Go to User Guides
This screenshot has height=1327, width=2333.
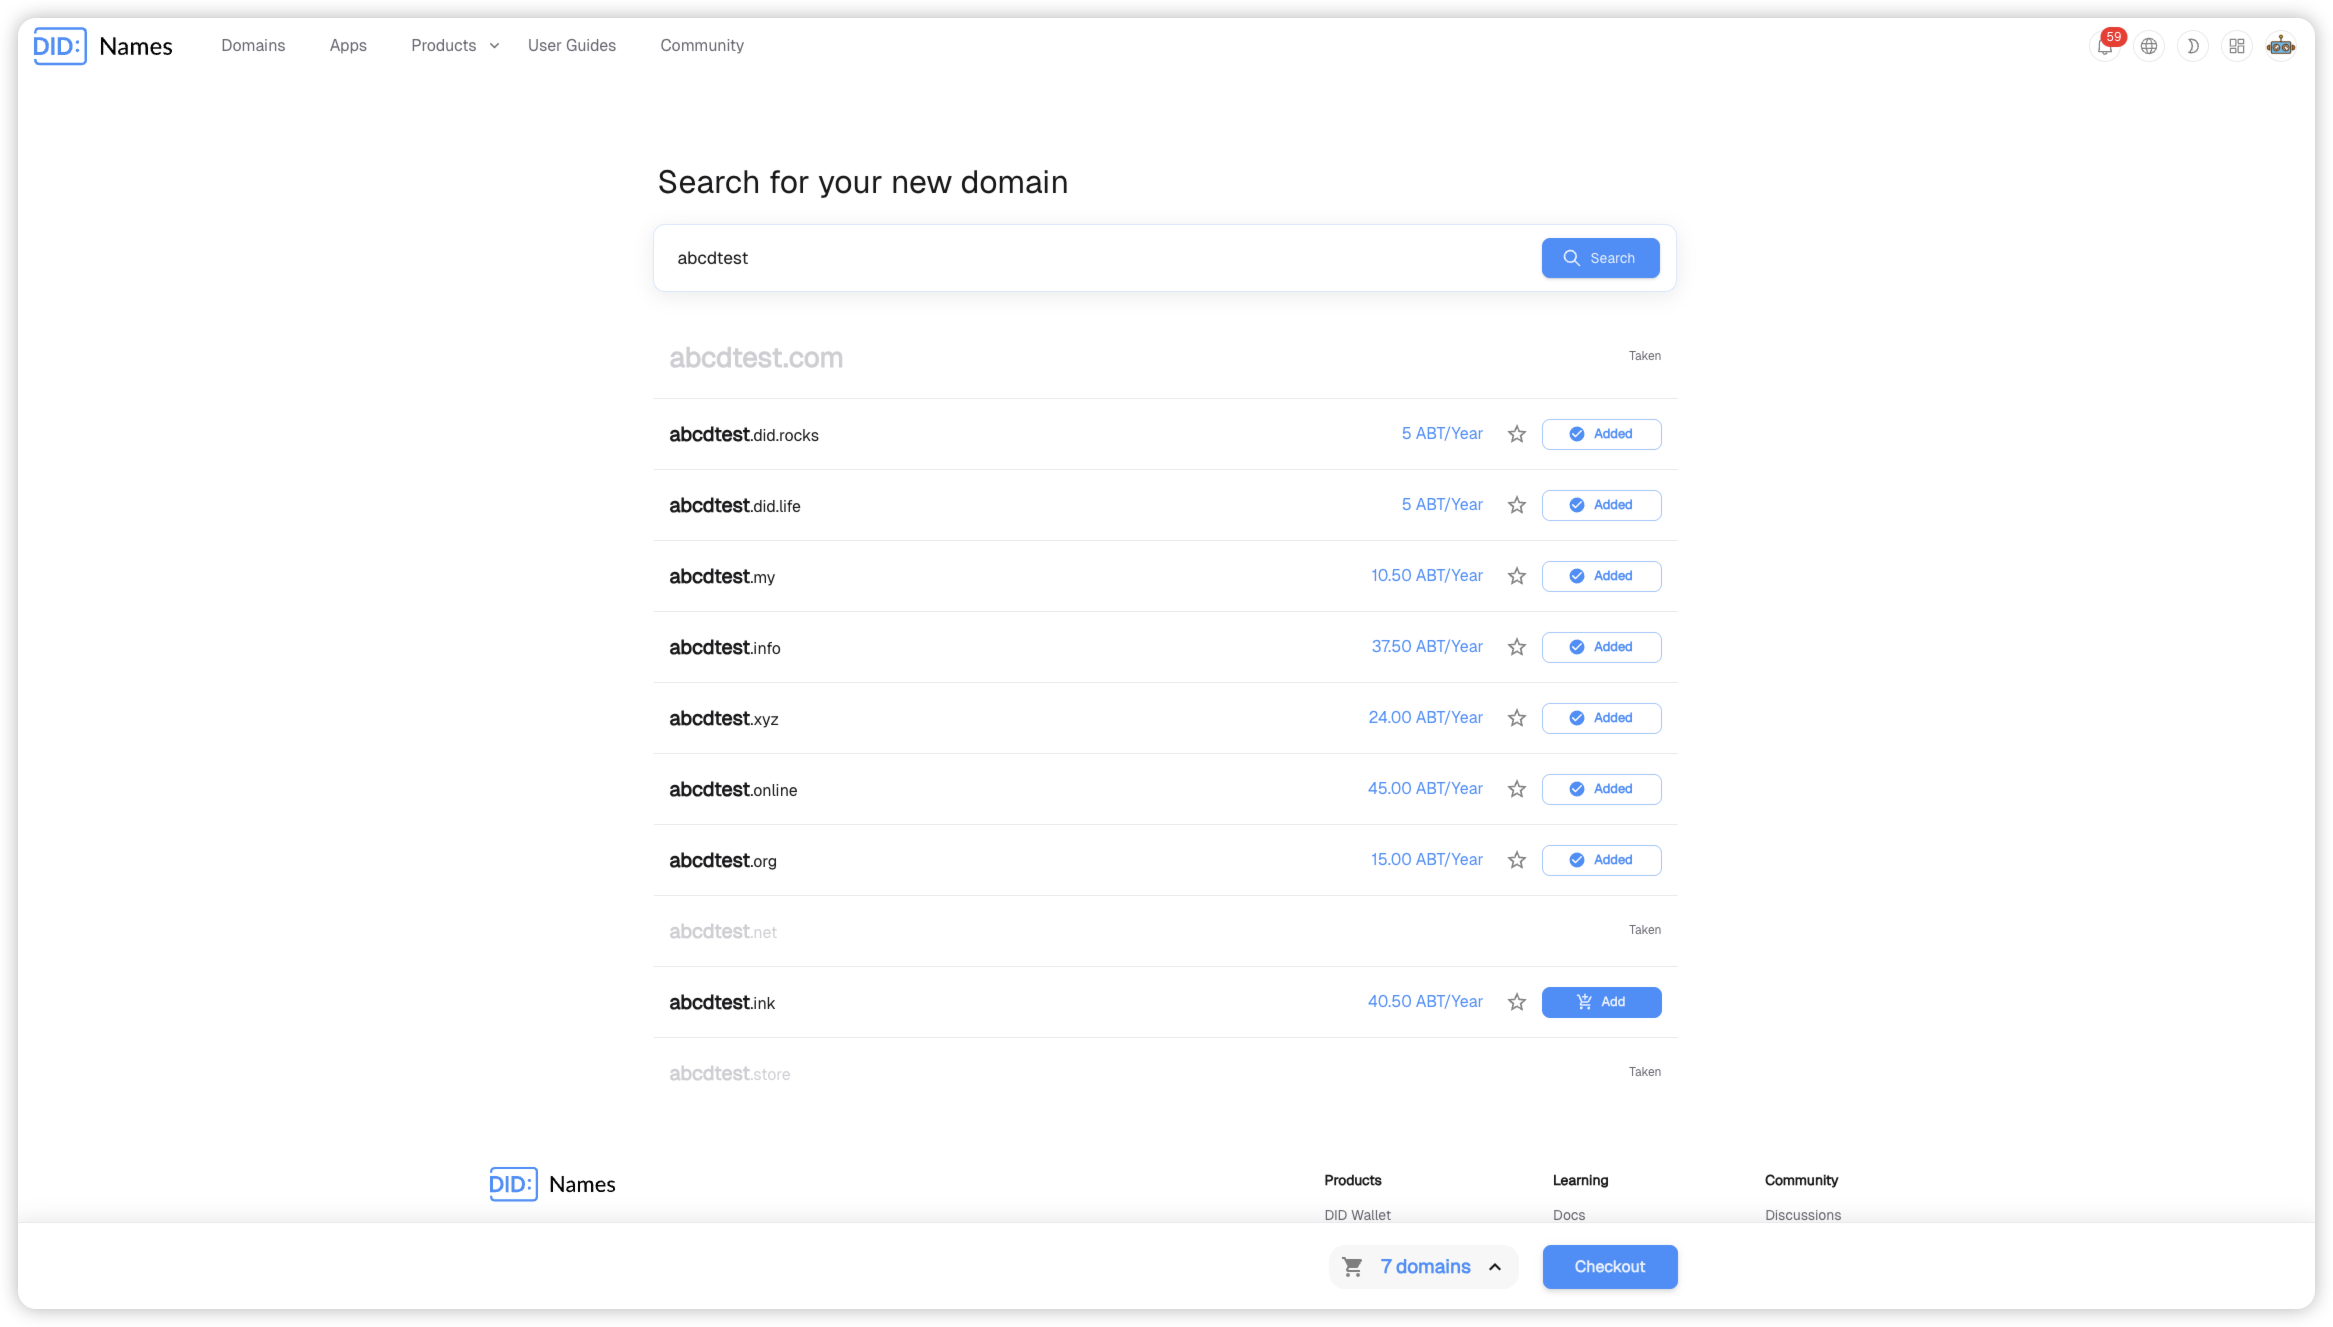point(572,46)
